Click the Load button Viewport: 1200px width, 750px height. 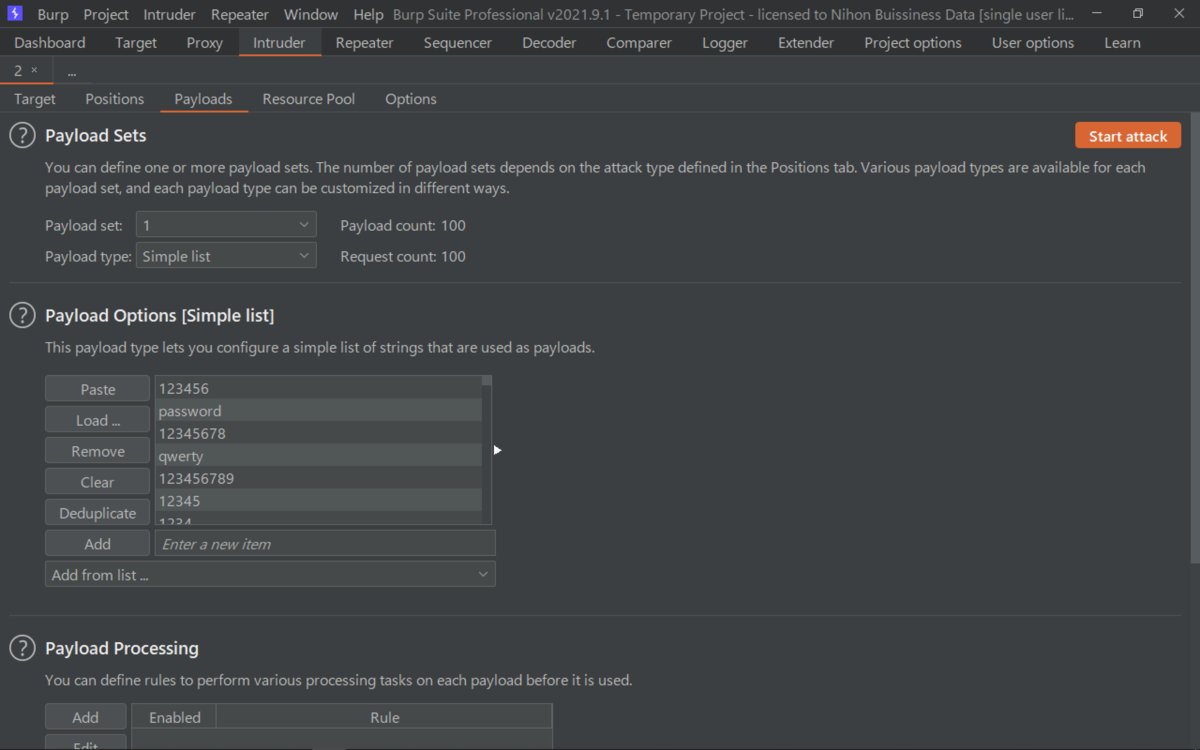coord(98,420)
